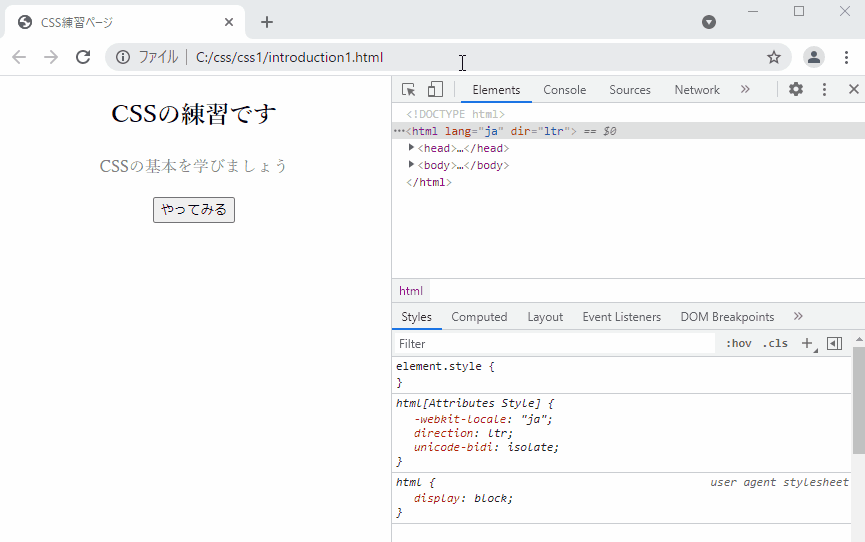Click the html breadcrumb item
Image resolution: width=865 pixels, height=542 pixels.
point(411,291)
